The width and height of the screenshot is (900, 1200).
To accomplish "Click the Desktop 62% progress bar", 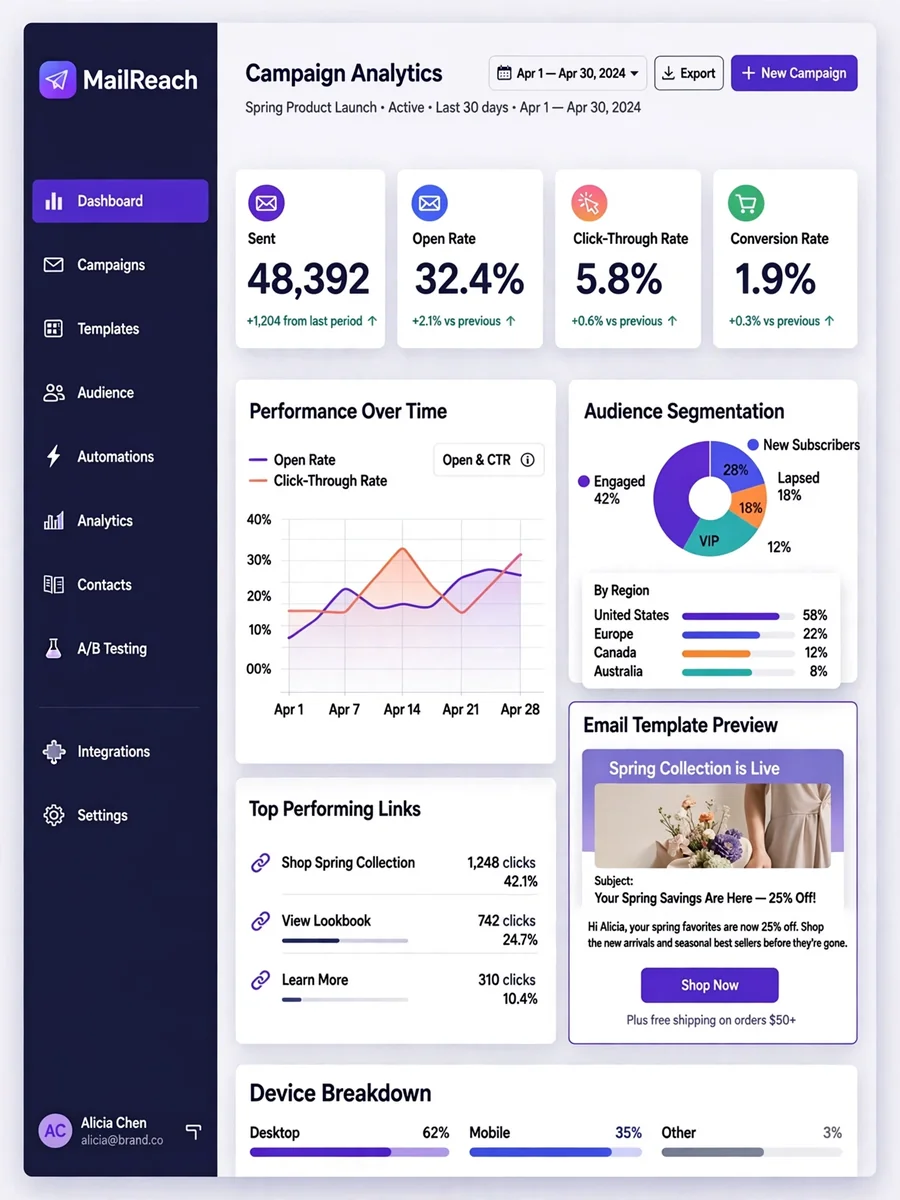I will (349, 1152).
